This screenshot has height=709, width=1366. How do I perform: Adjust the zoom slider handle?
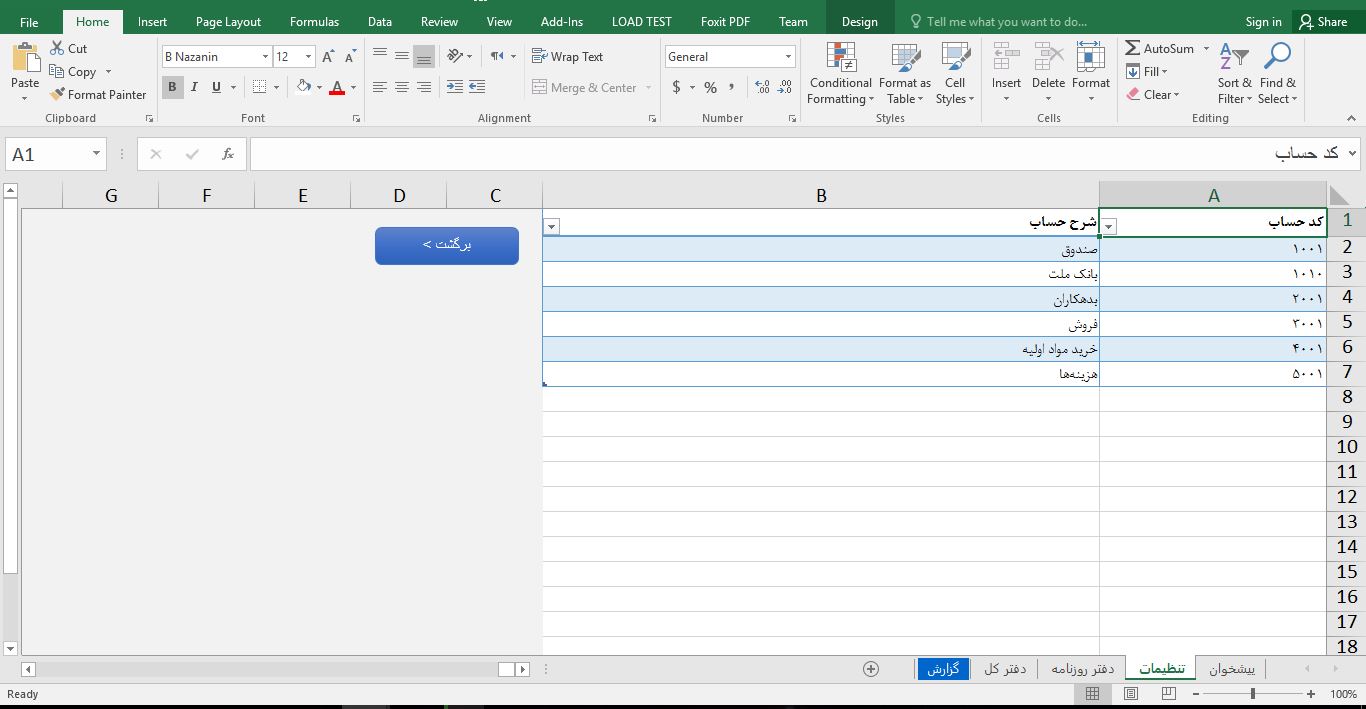[x=1253, y=693]
